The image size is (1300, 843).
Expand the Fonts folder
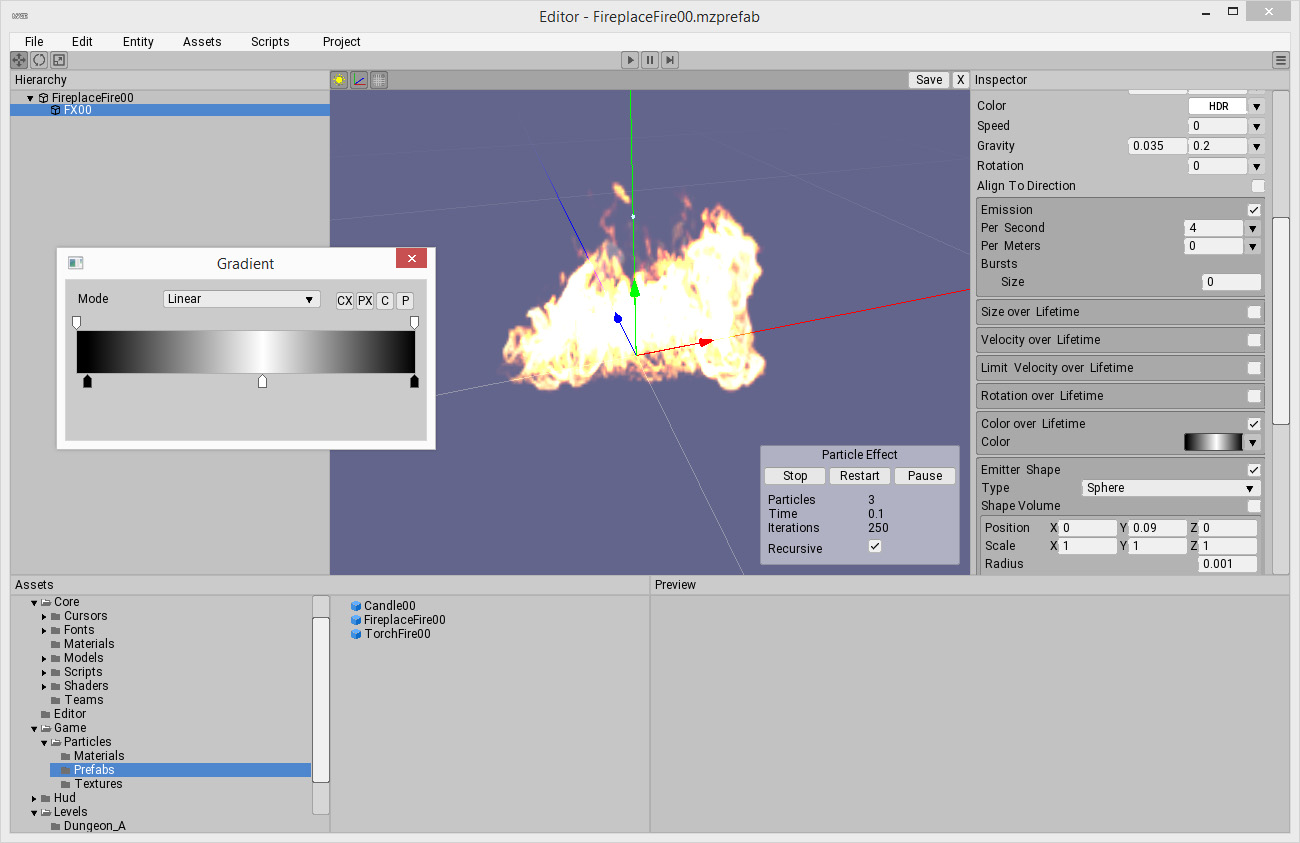(44, 630)
